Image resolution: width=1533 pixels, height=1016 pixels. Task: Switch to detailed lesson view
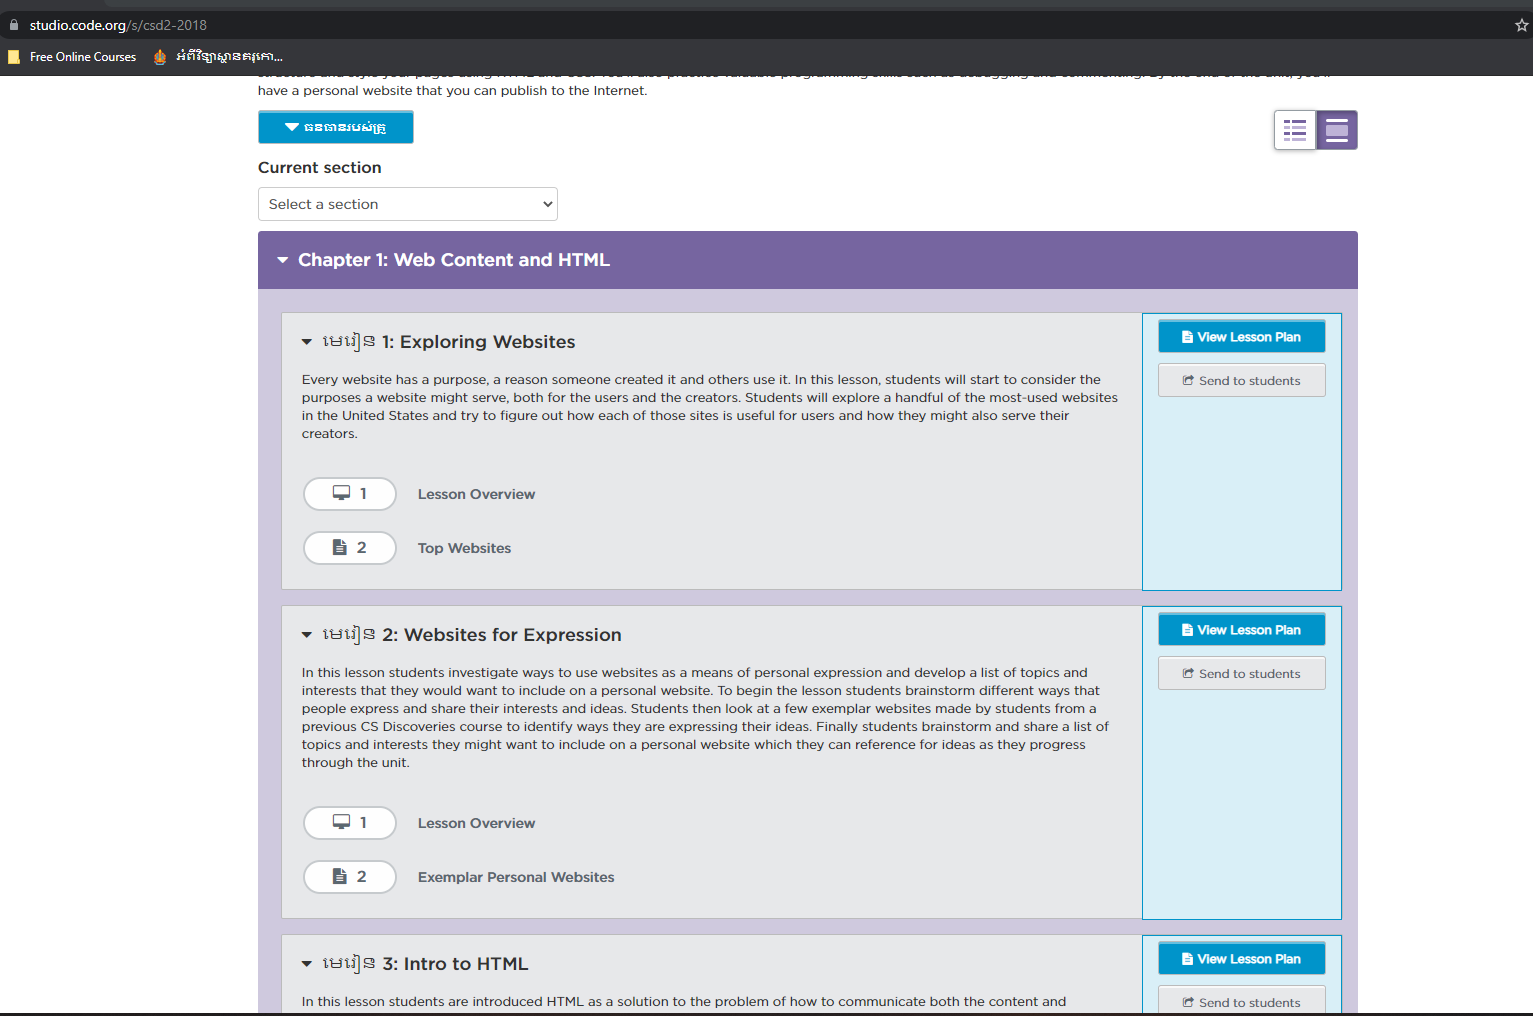(x=1337, y=130)
